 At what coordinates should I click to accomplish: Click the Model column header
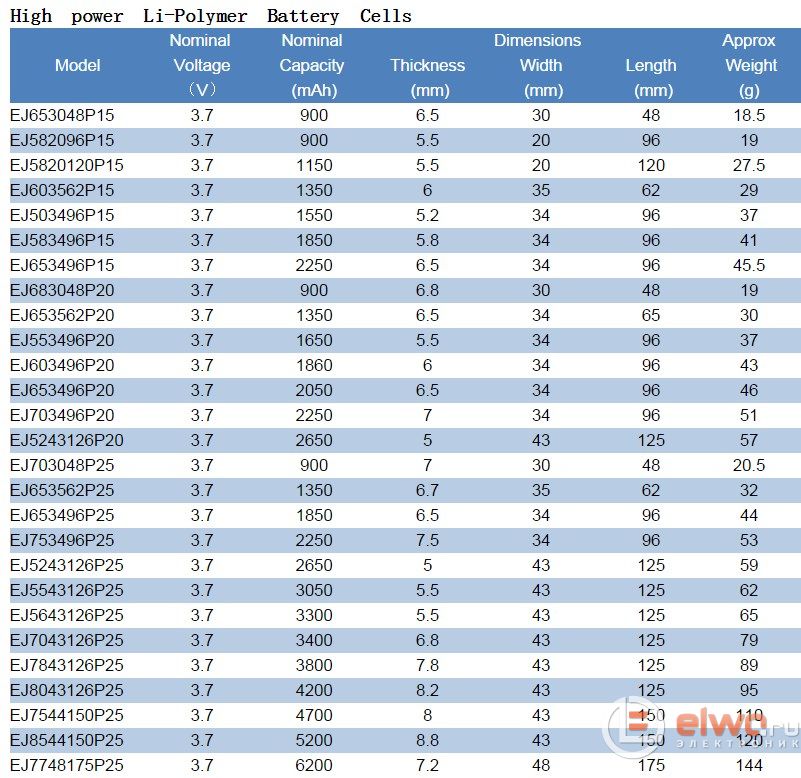click(x=78, y=66)
